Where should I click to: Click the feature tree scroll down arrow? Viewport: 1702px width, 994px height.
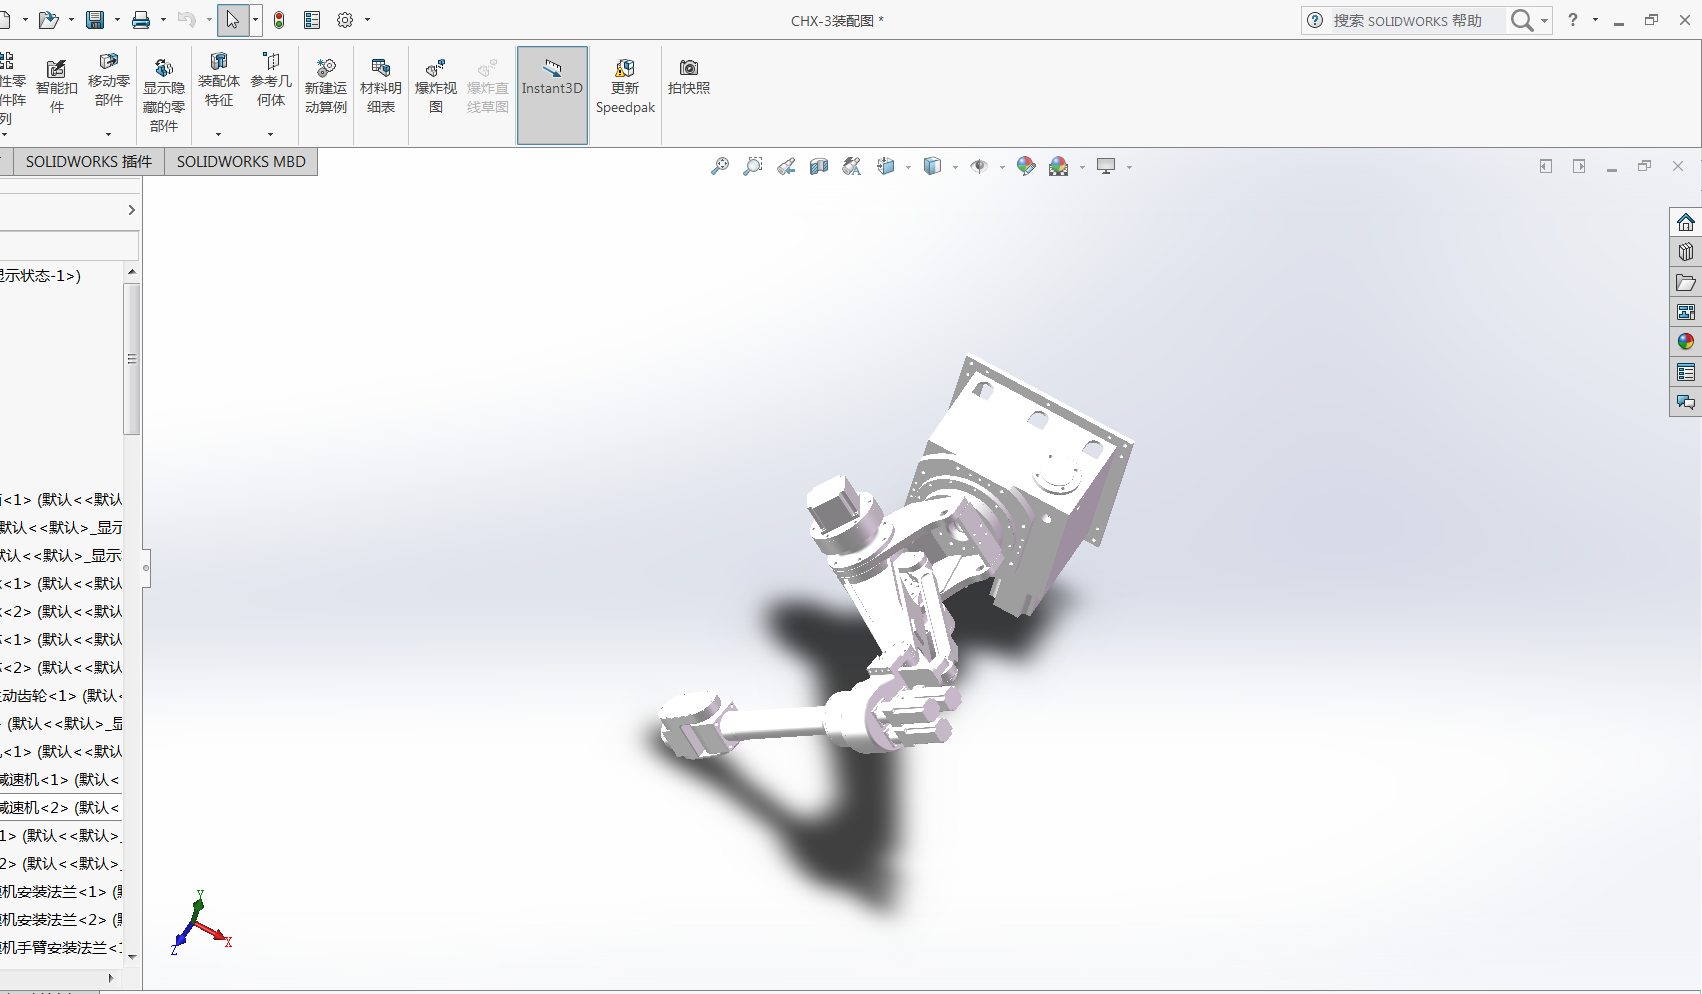pos(132,957)
